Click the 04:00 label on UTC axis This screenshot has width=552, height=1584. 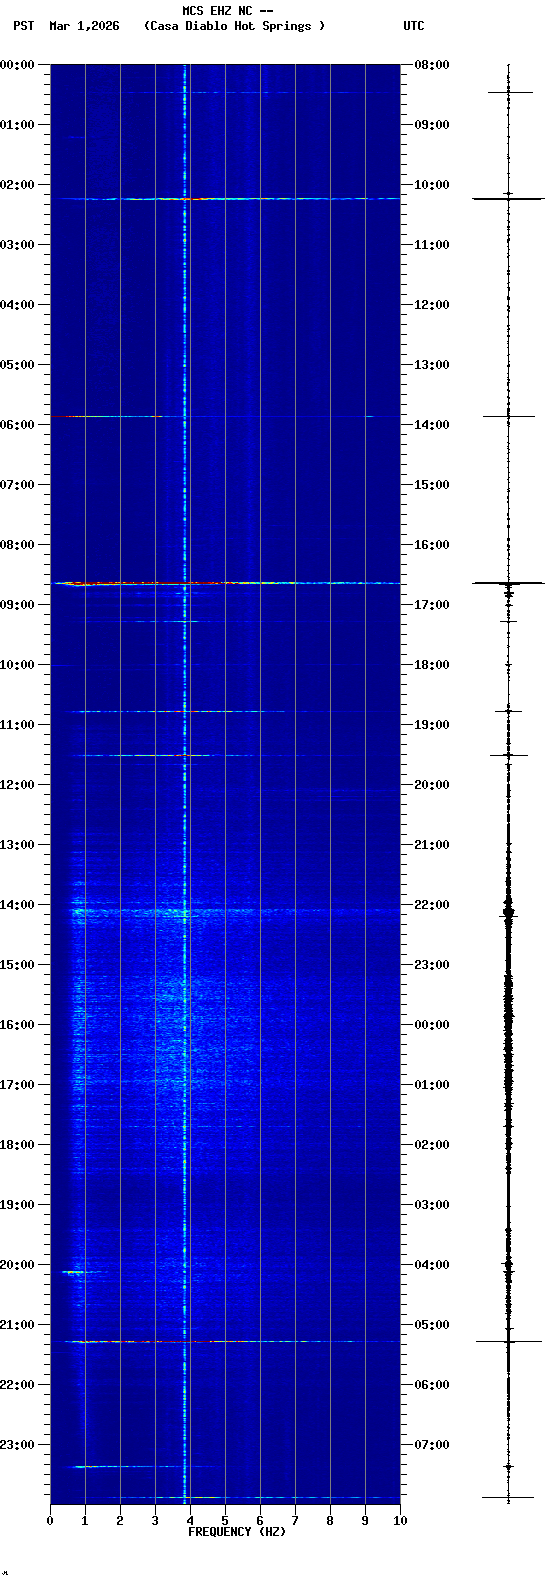pos(432,1265)
